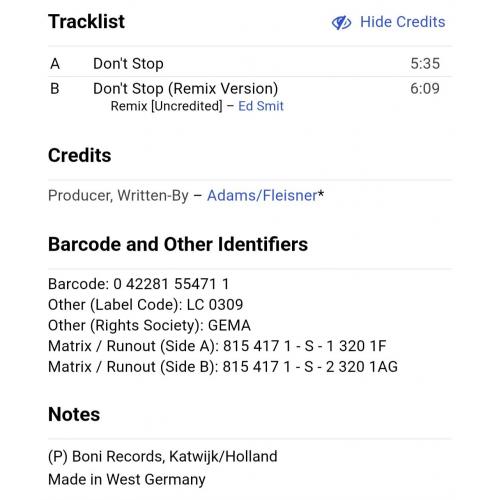Click the Side B matrix runout line

(x=223, y=367)
